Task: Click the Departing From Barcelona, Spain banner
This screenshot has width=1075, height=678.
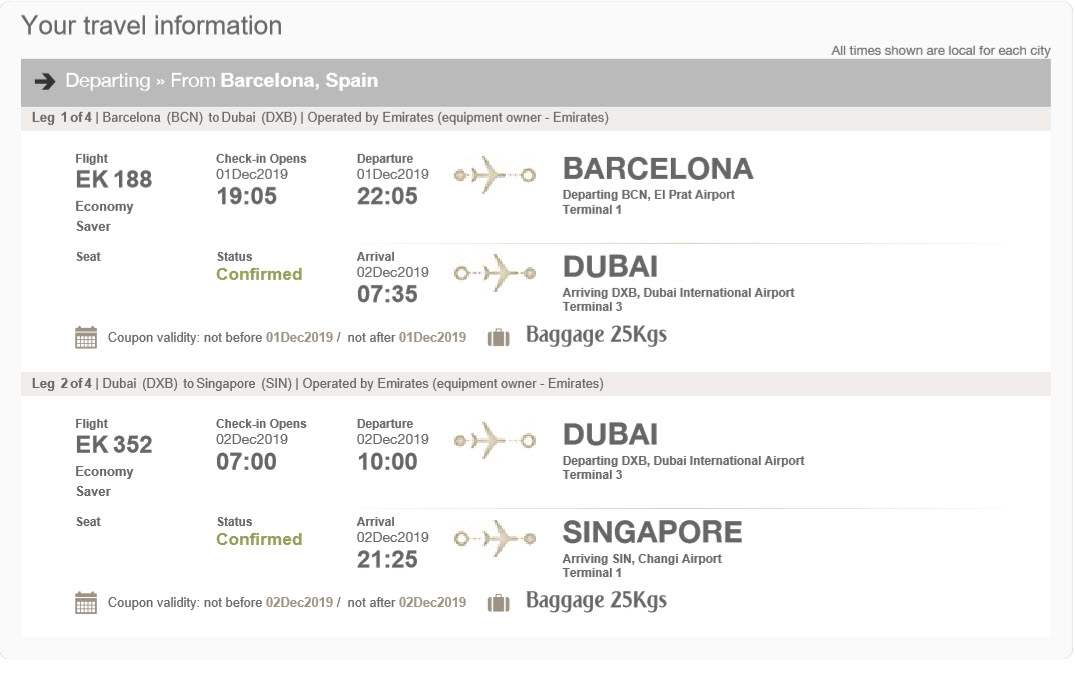Action: point(535,81)
